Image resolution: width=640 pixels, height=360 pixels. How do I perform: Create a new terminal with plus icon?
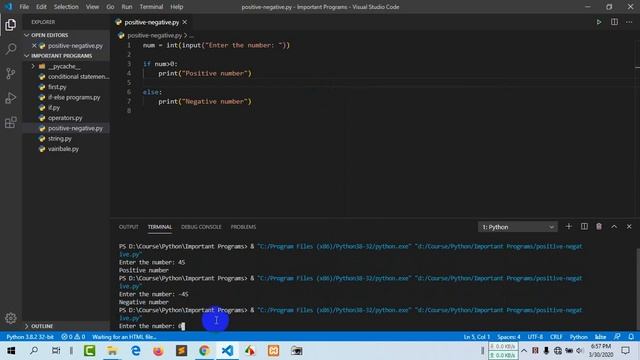point(568,227)
